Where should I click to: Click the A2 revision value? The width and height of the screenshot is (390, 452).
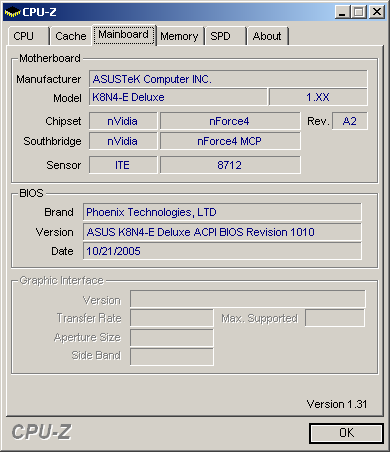point(350,121)
